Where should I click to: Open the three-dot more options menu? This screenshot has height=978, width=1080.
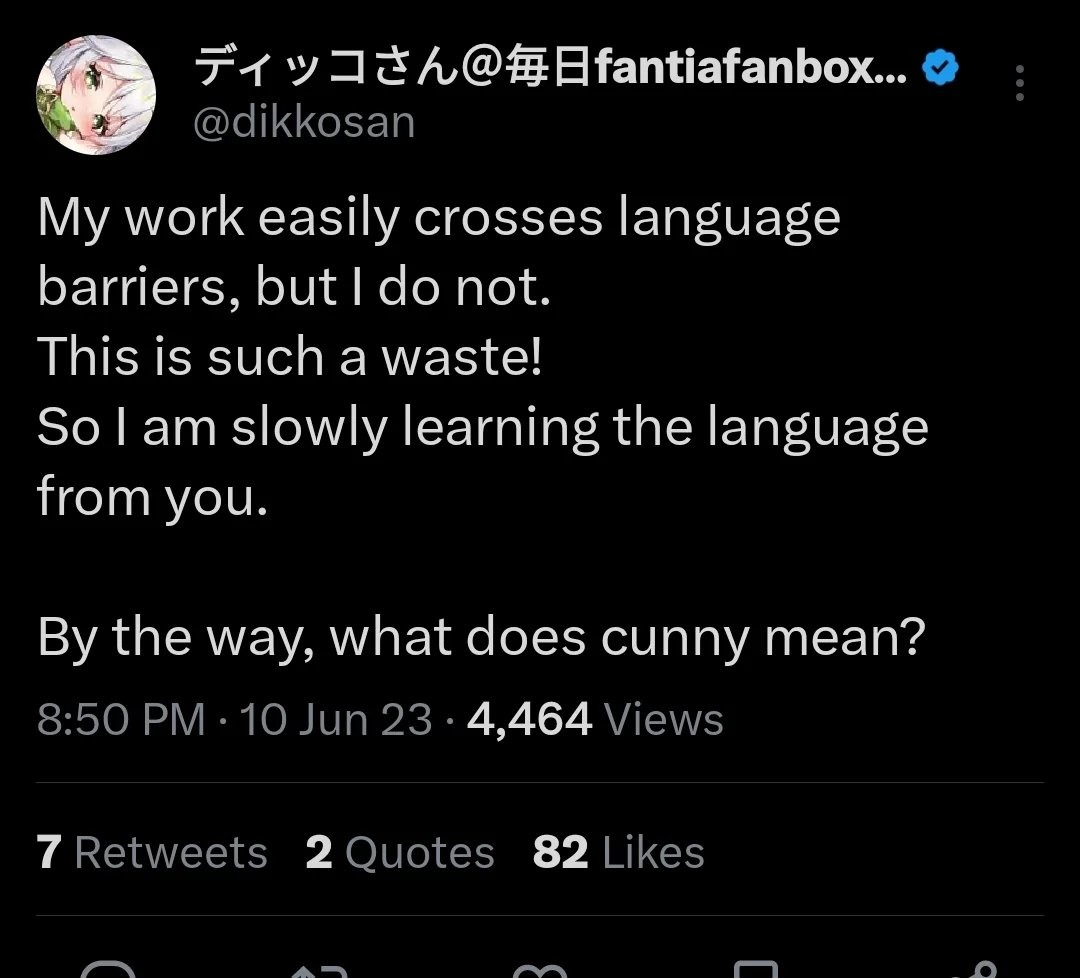(1019, 84)
